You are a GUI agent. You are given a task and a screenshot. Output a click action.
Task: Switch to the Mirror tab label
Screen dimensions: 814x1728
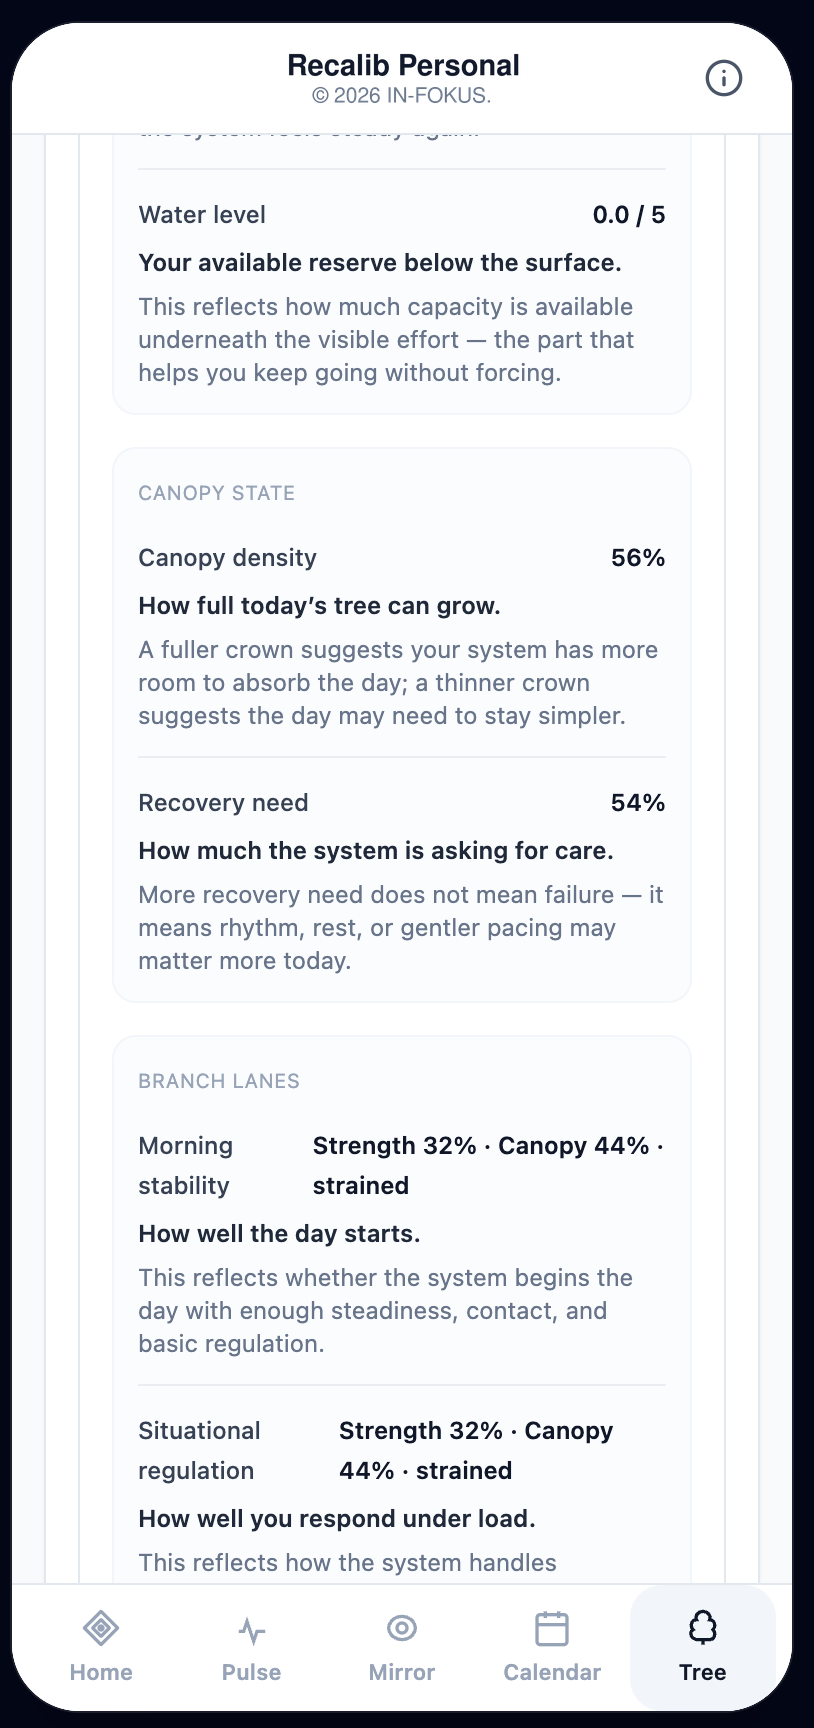pyautogui.click(x=402, y=1672)
